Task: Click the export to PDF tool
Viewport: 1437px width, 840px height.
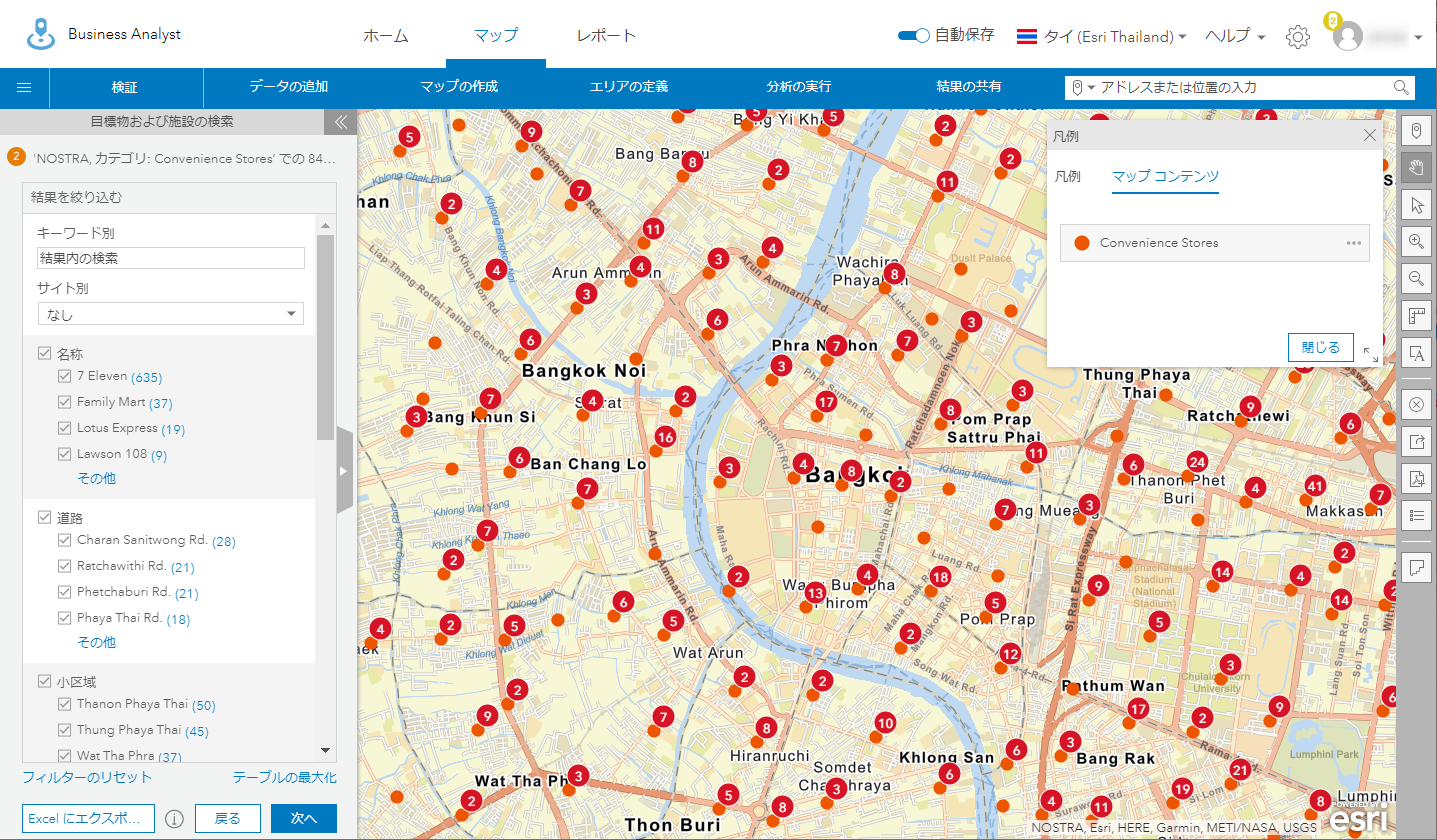Action: coord(1416,478)
